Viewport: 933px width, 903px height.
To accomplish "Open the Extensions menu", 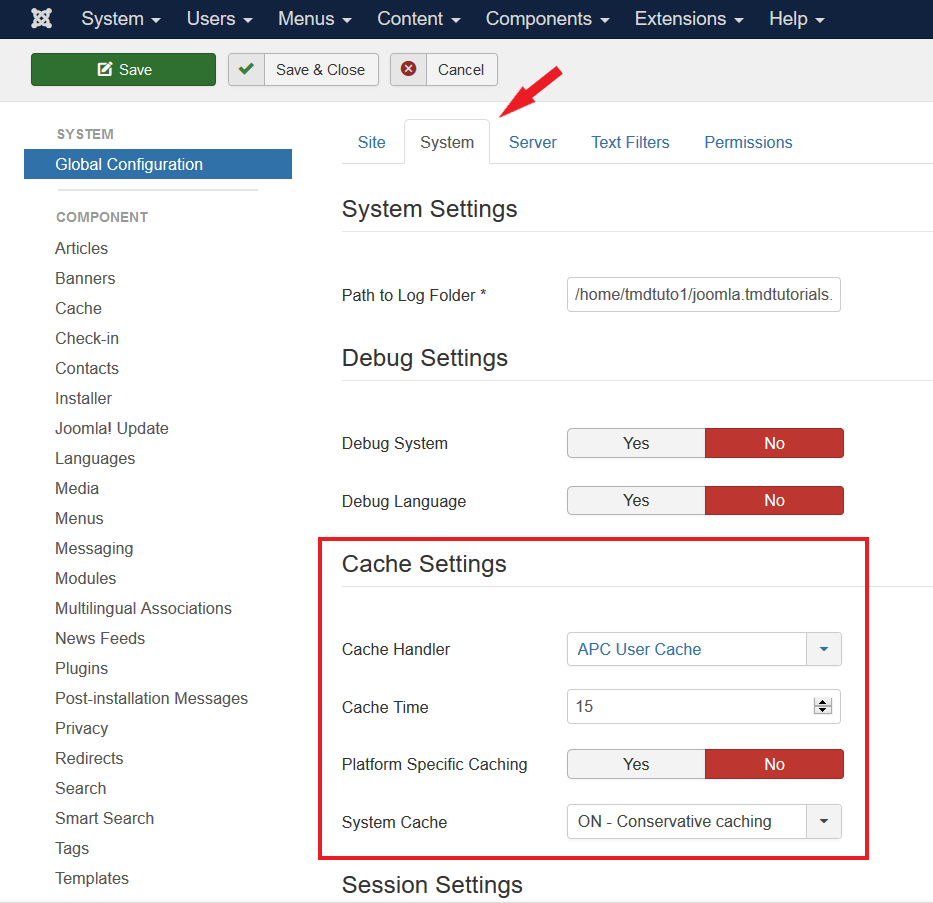I will (689, 19).
